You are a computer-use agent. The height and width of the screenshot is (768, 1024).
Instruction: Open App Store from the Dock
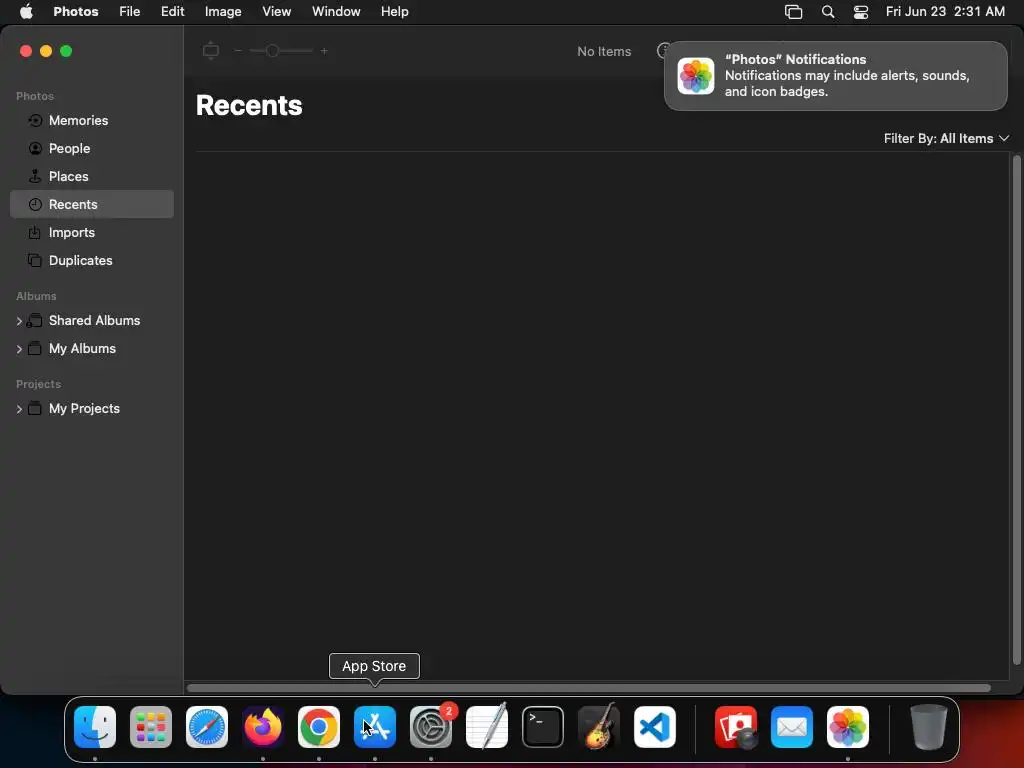pos(375,727)
